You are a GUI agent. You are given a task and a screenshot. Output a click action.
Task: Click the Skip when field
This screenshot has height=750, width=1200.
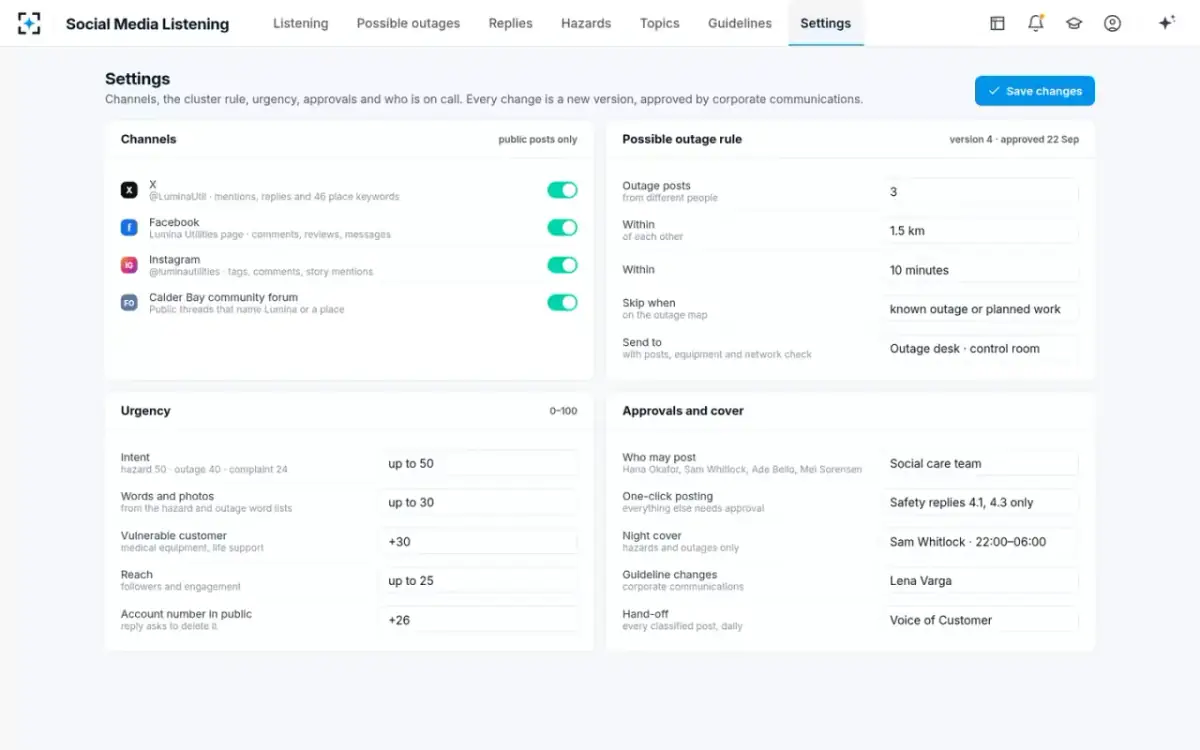[x=980, y=309]
